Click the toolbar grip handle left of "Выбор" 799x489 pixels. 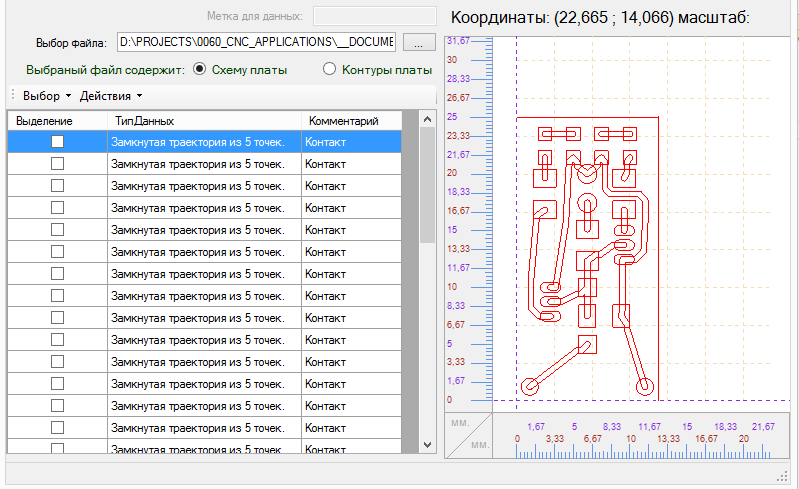coord(13,96)
